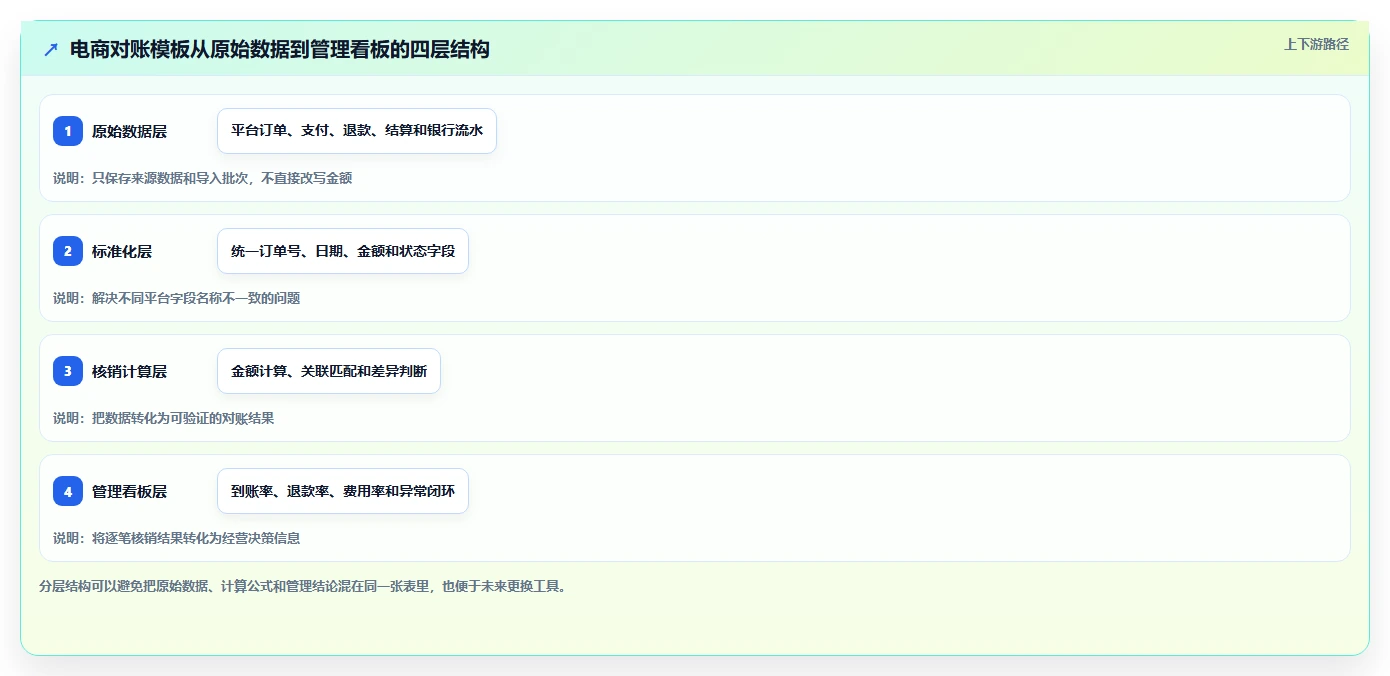Select the 到账率、退款率、费用率和异常闭环 chip

pos(343,491)
